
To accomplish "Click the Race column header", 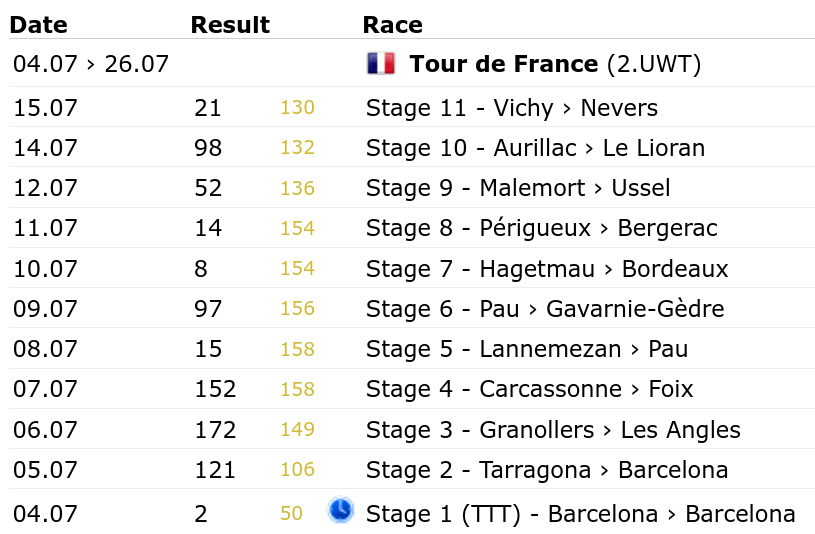I will click(392, 25).
